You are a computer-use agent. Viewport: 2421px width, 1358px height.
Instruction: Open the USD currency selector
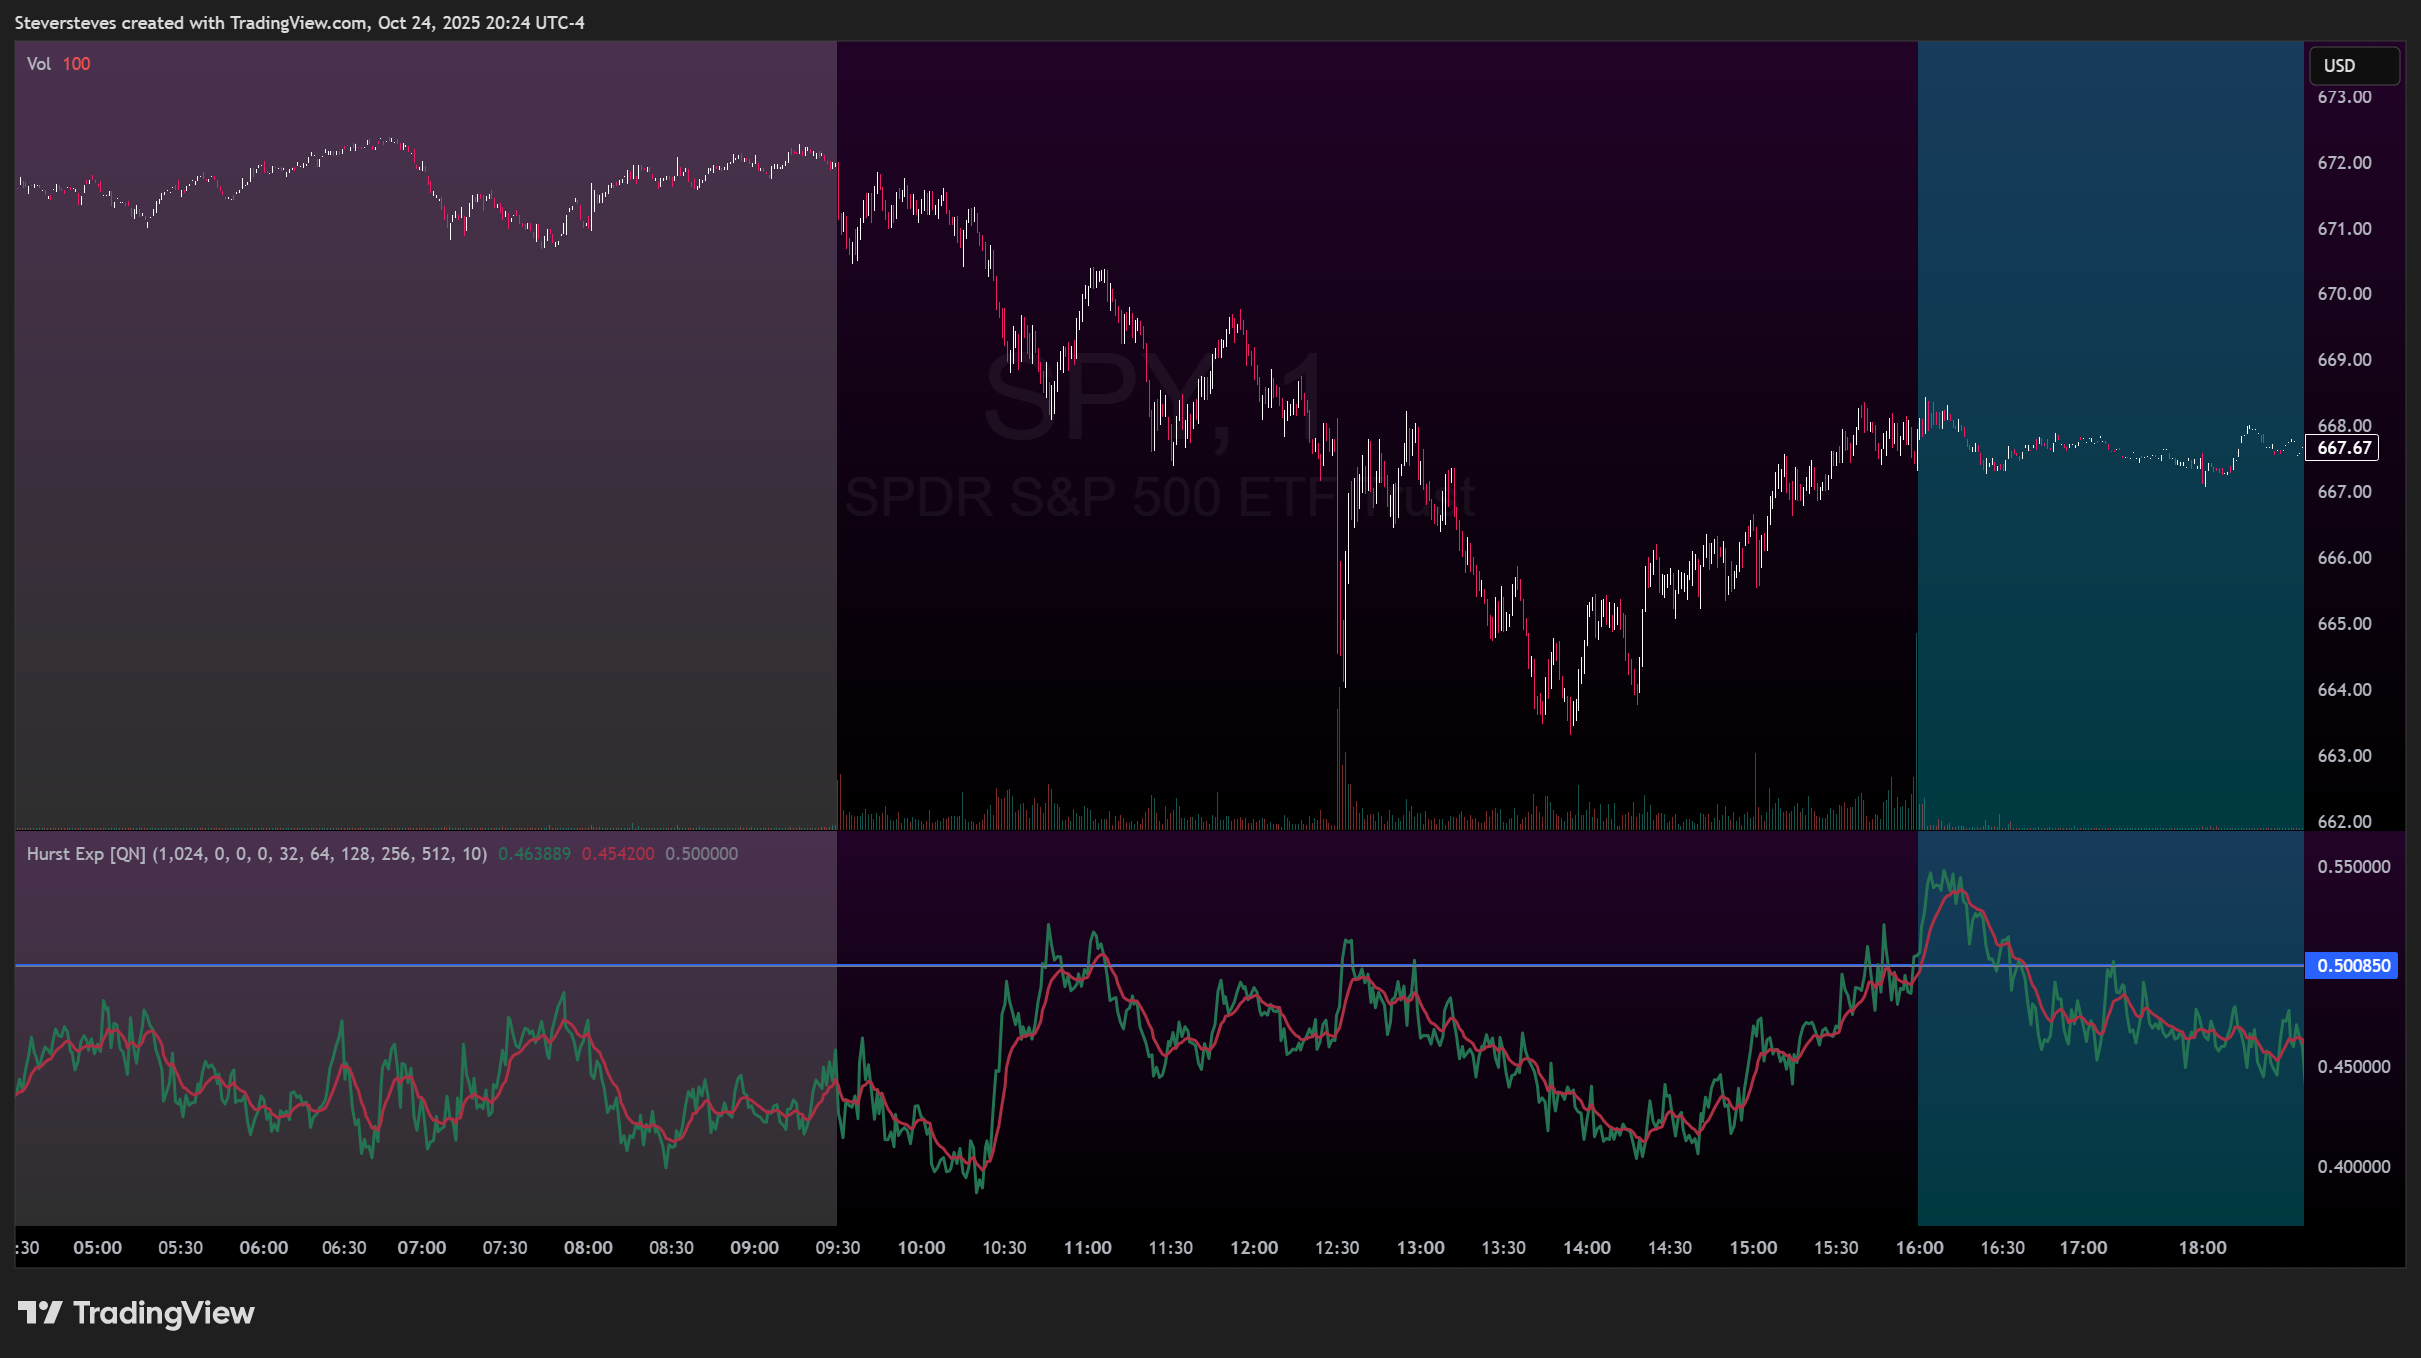[2353, 66]
